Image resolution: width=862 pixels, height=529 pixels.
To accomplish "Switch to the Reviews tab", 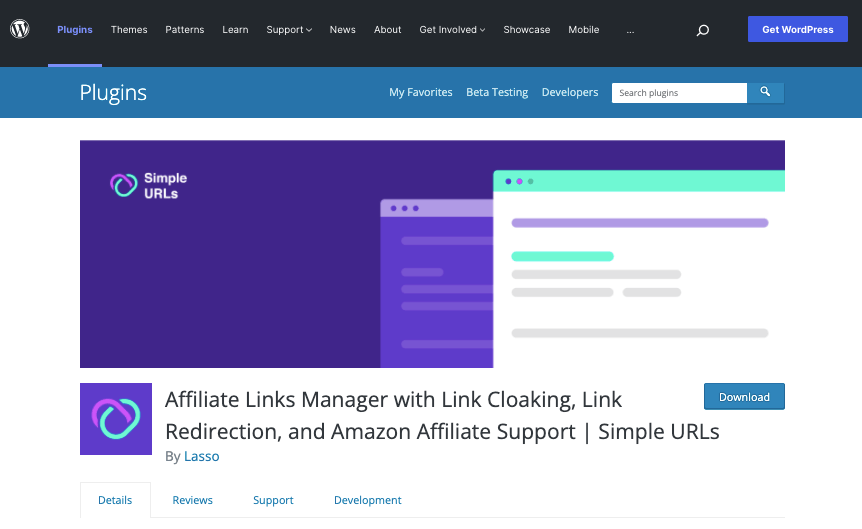I will click(192, 500).
